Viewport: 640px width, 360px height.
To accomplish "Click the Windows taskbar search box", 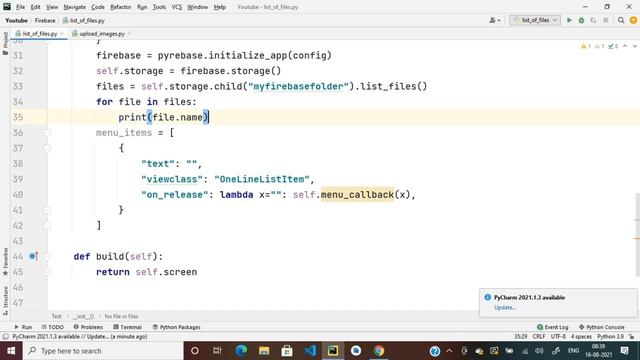I will [103, 351].
